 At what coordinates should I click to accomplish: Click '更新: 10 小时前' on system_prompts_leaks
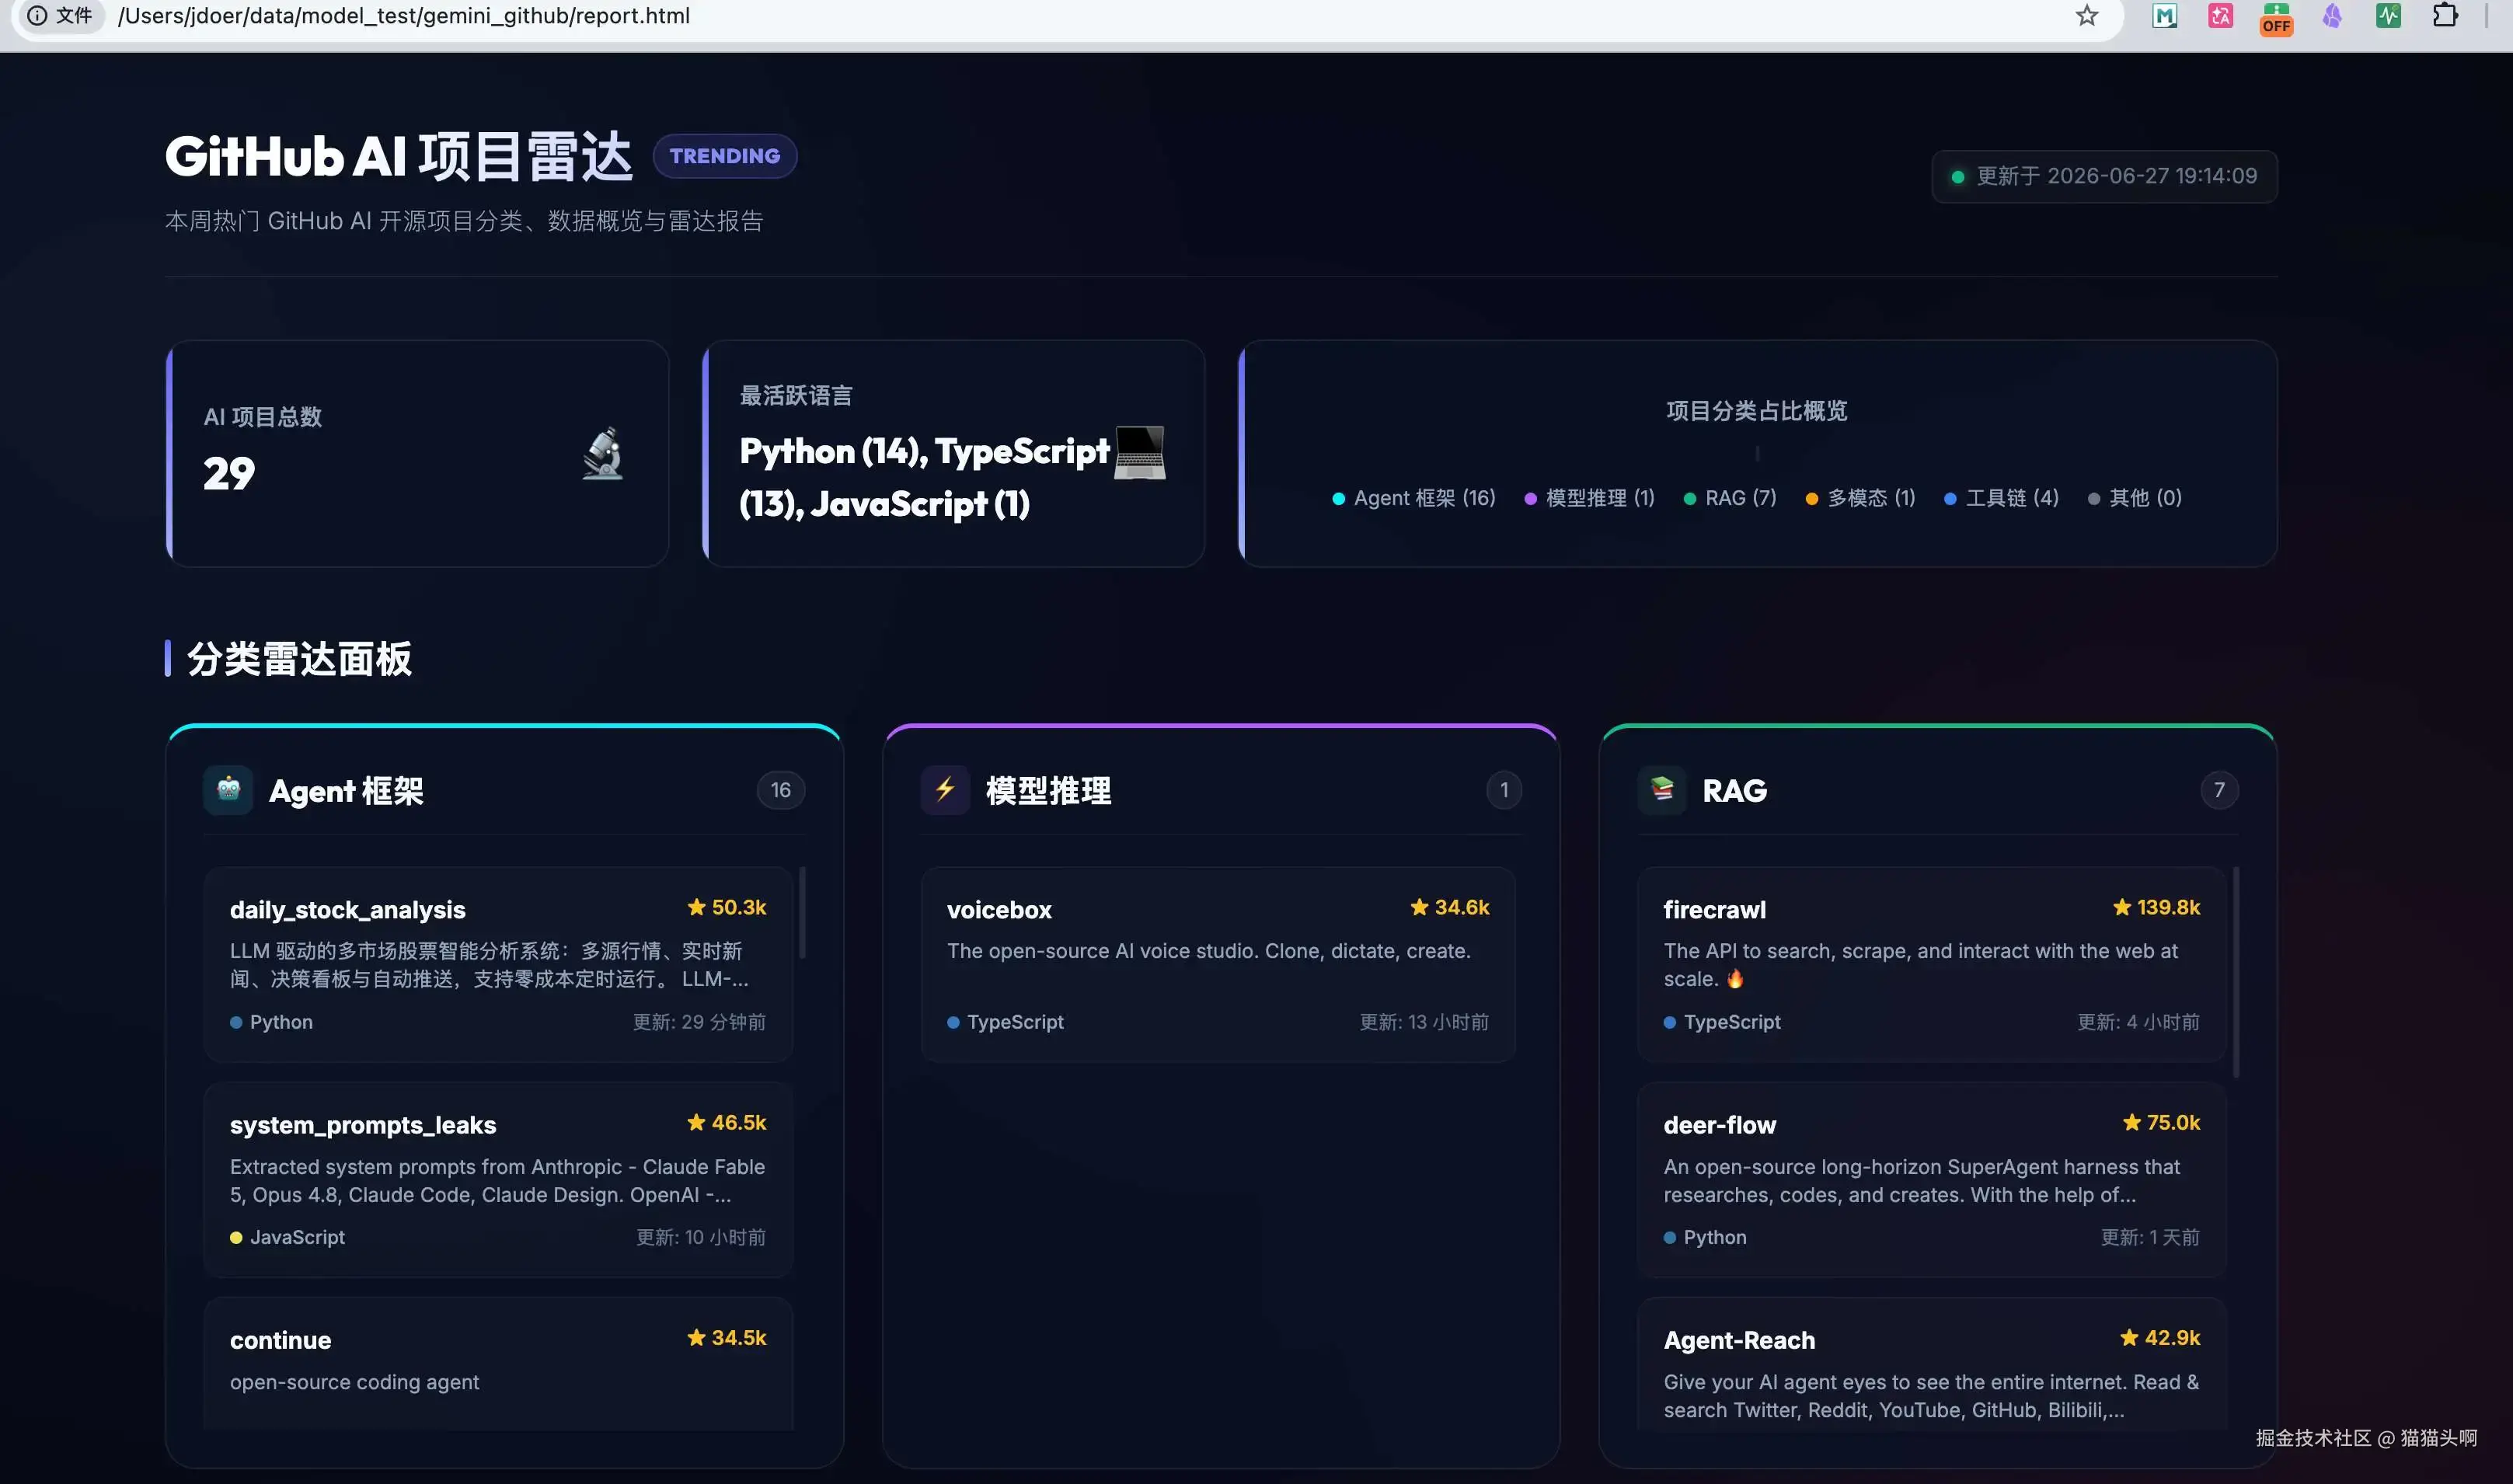[x=701, y=1237]
